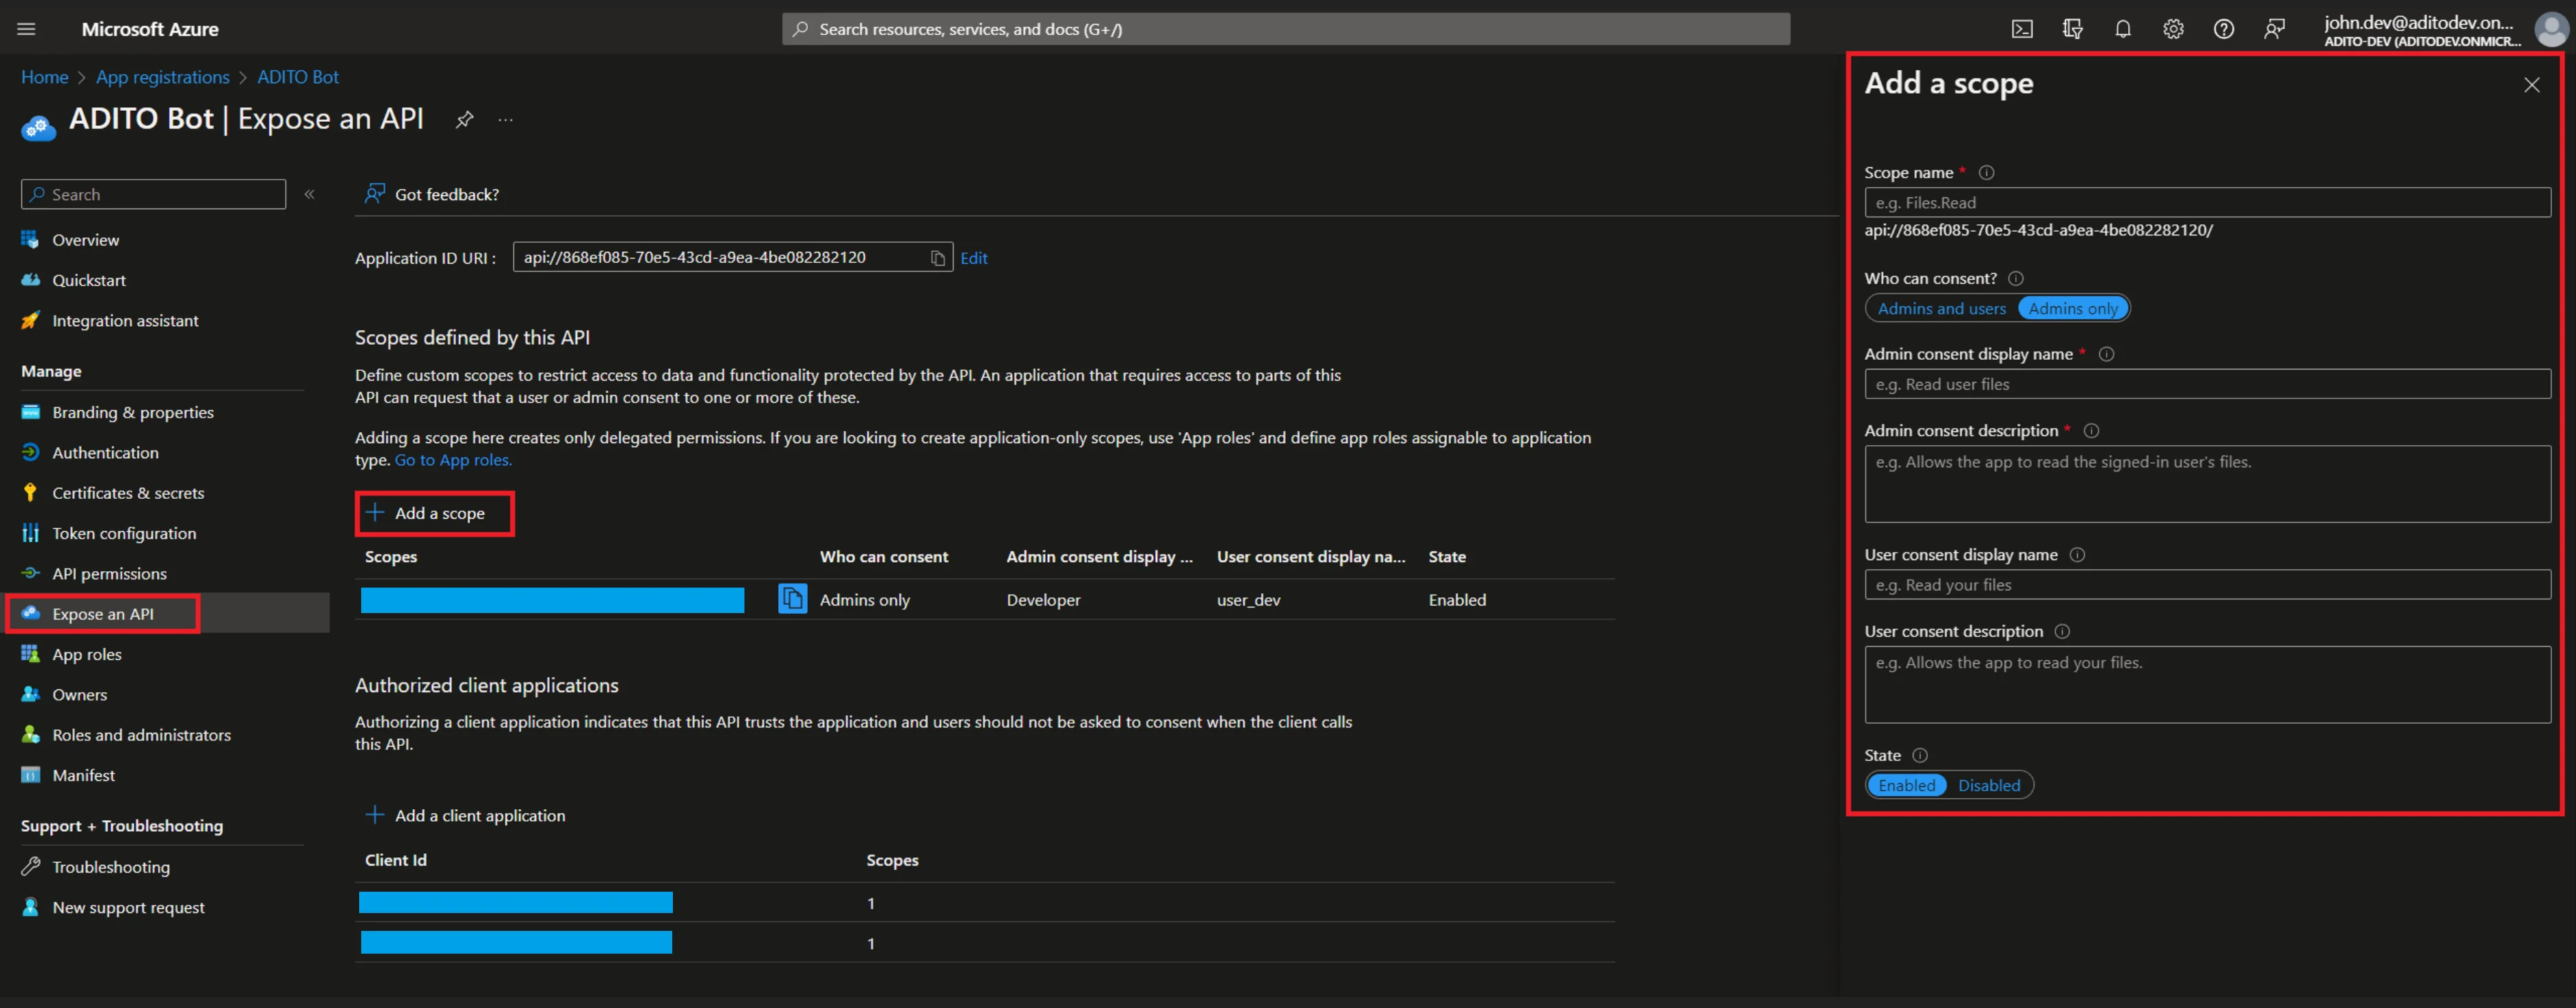Select Admins only consent option

(2073, 309)
